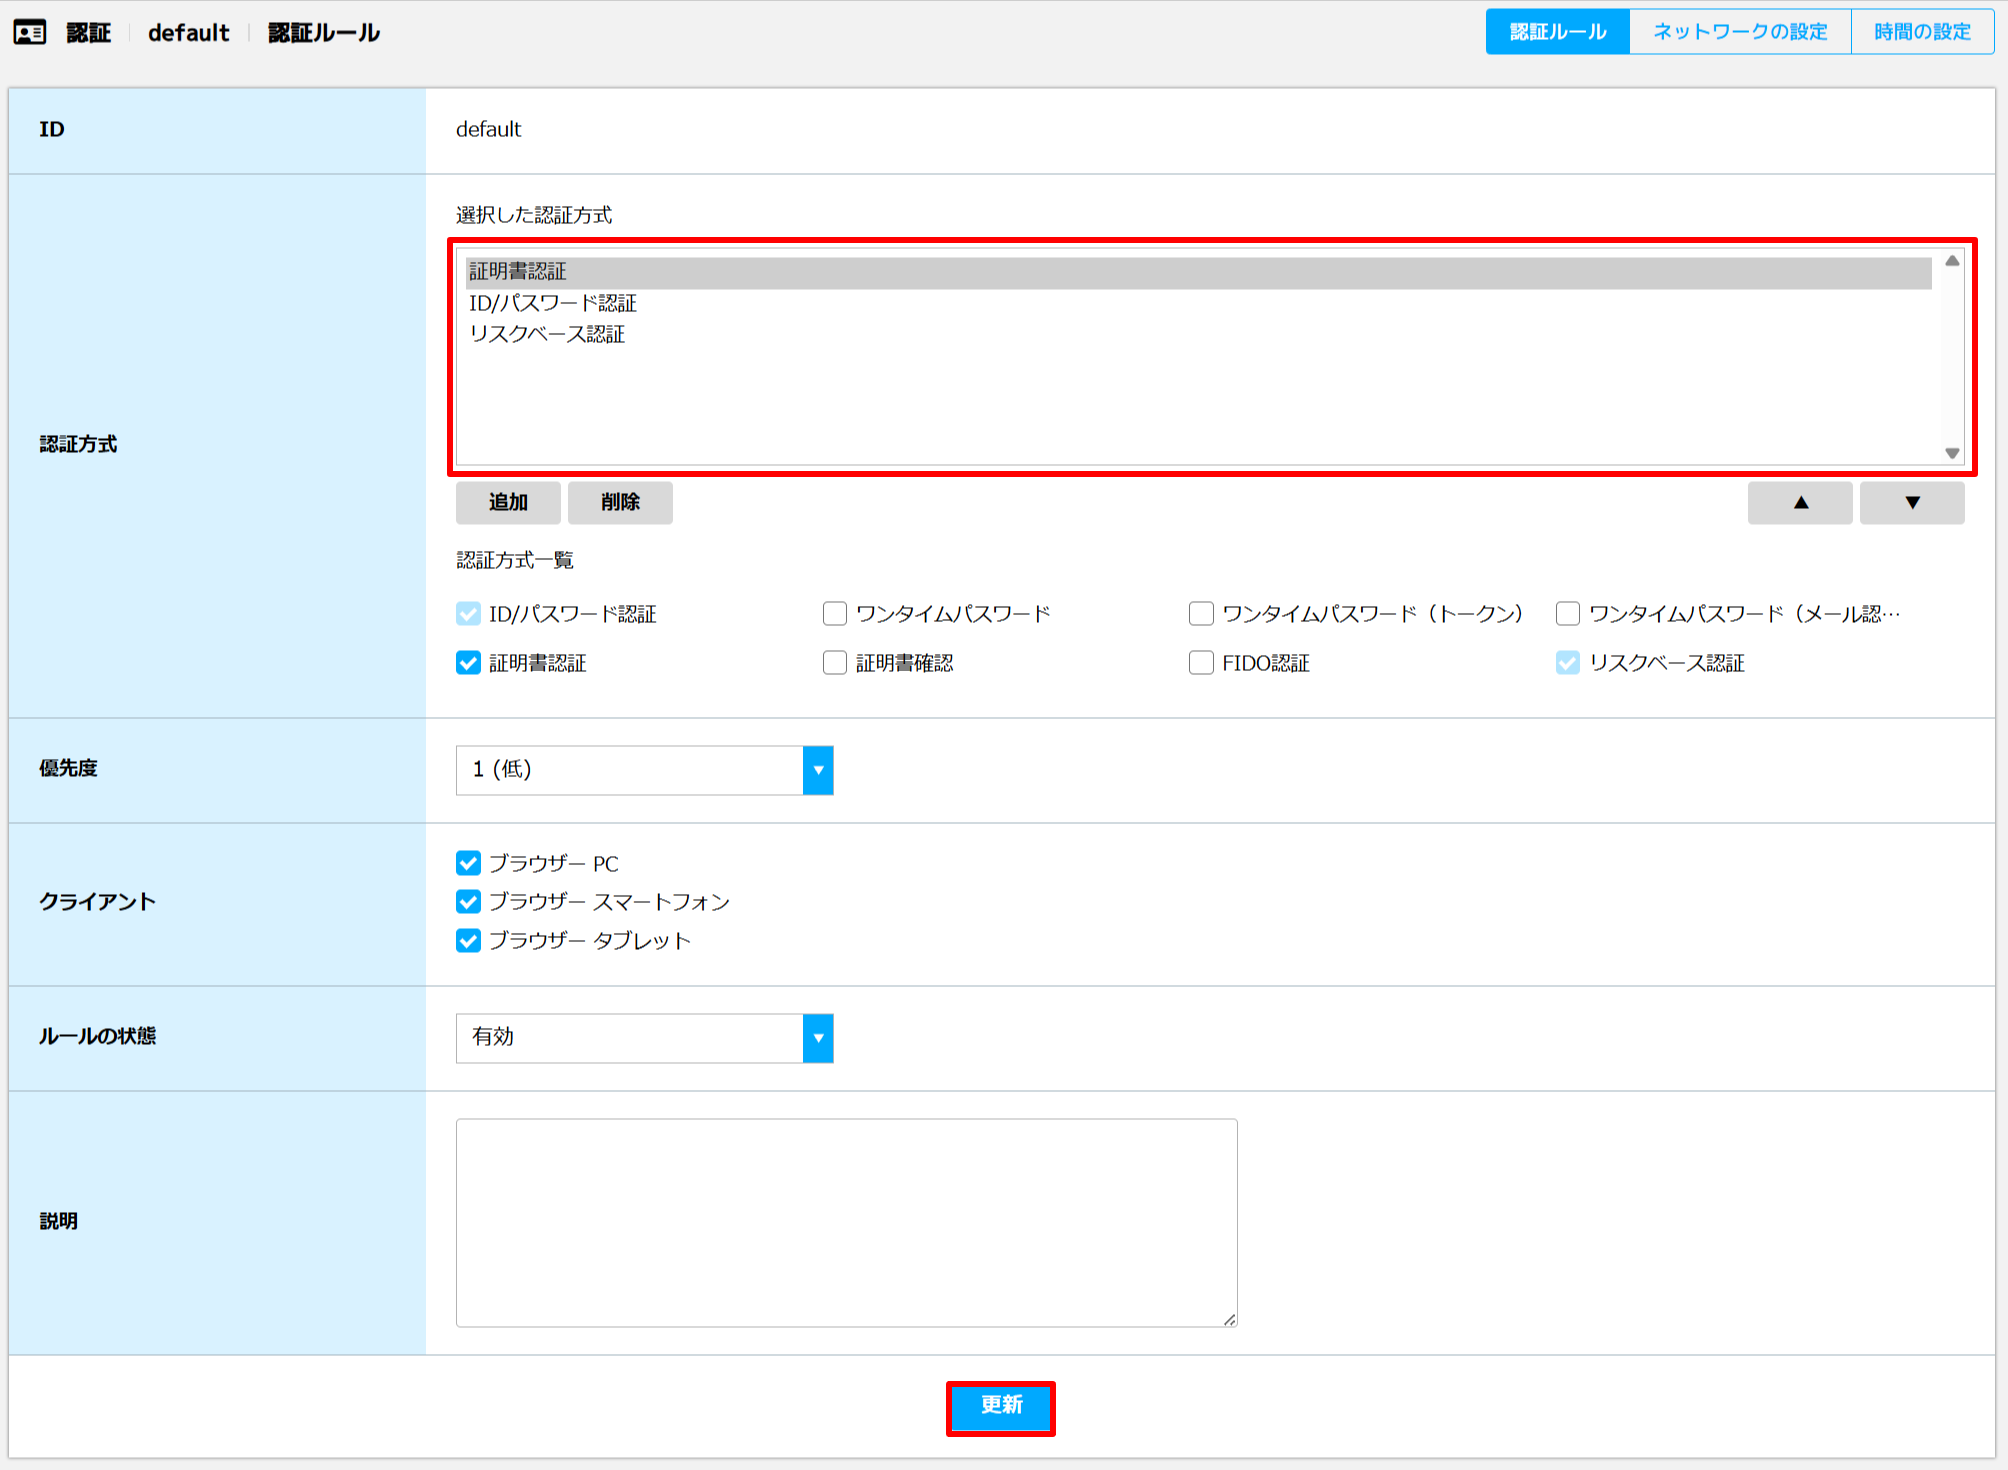The image size is (2008, 1470).
Task: Switch to ネットワークの設定 tab
Action: [1740, 32]
